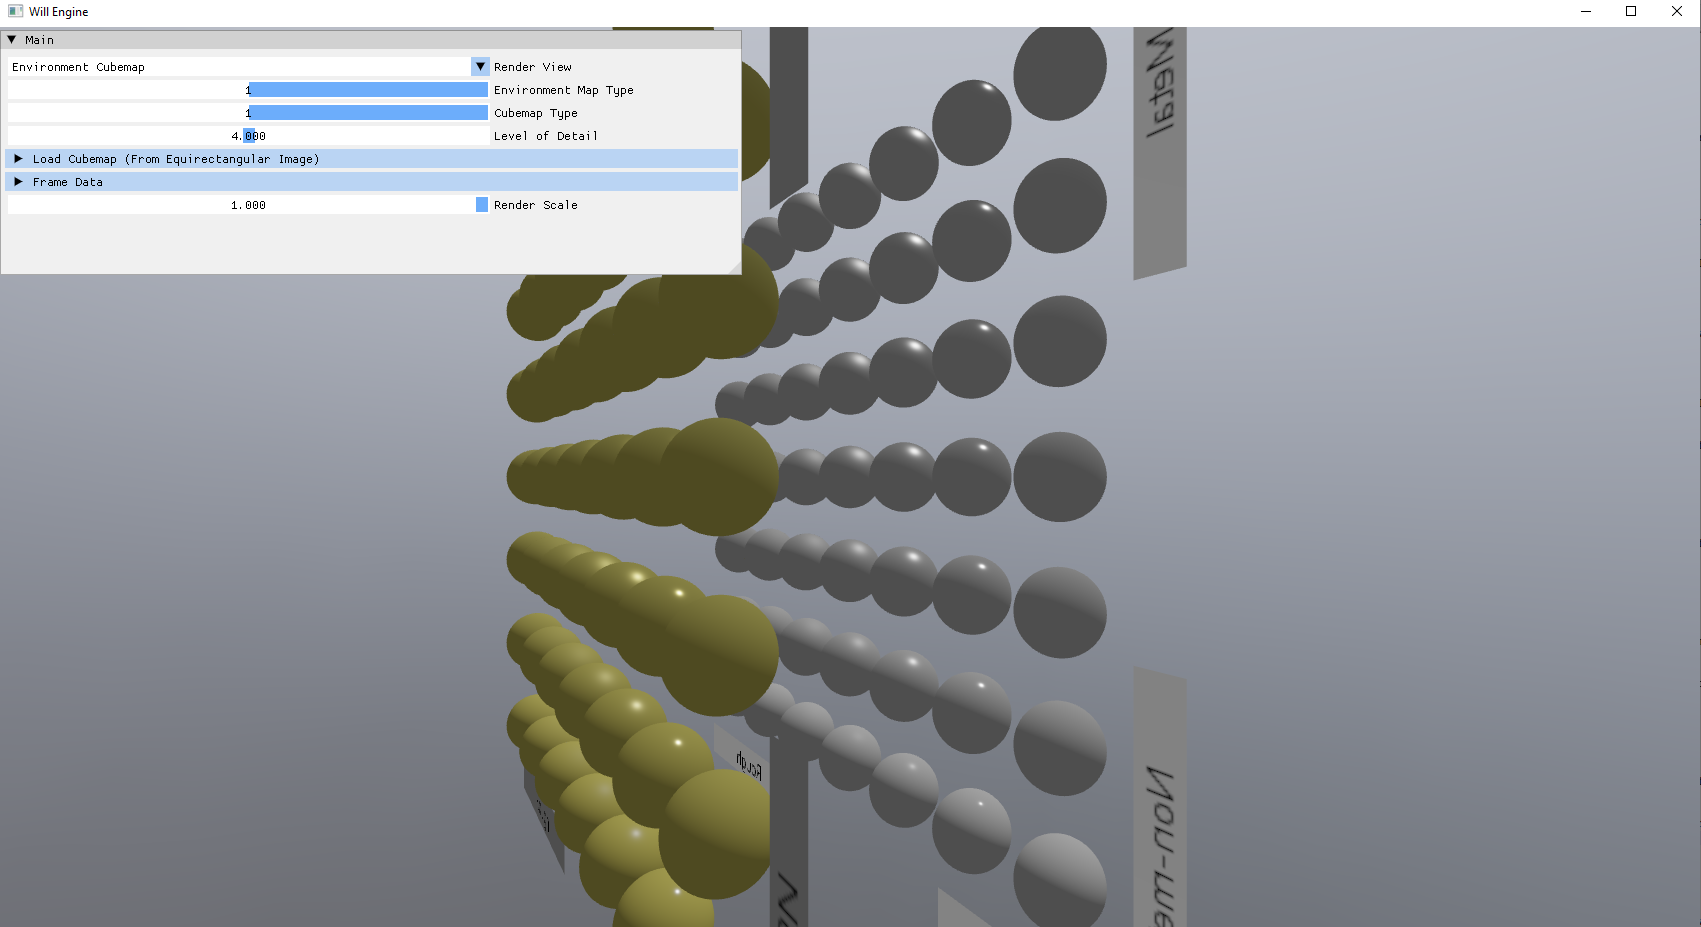Click the Render Scale label
The width and height of the screenshot is (1701, 927).
tap(536, 205)
